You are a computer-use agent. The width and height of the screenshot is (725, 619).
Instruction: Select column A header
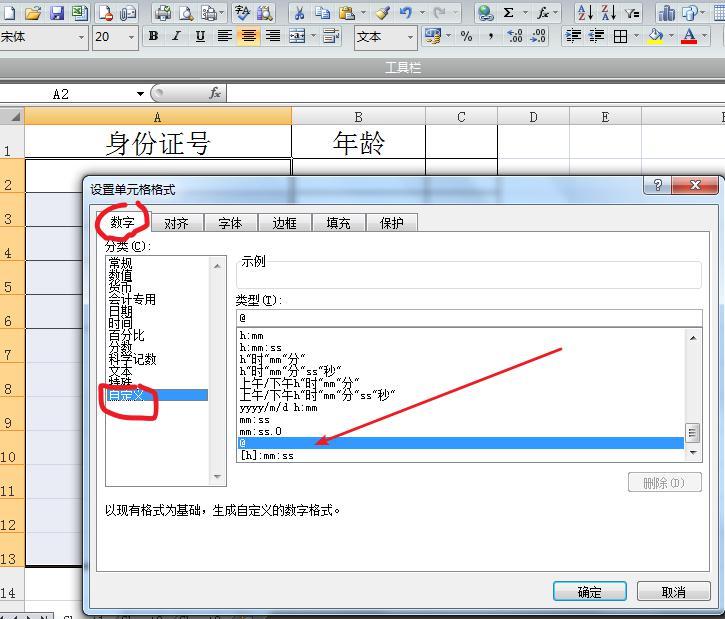click(x=158, y=116)
